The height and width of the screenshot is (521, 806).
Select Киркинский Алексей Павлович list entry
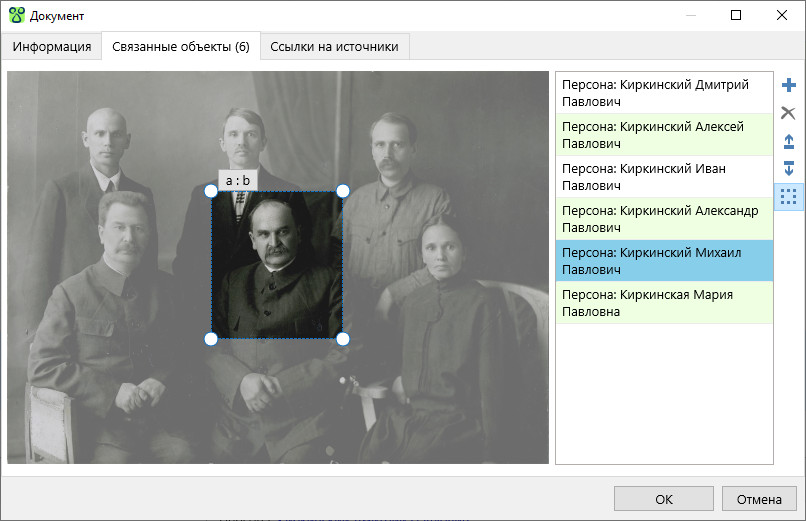(664, 135)
